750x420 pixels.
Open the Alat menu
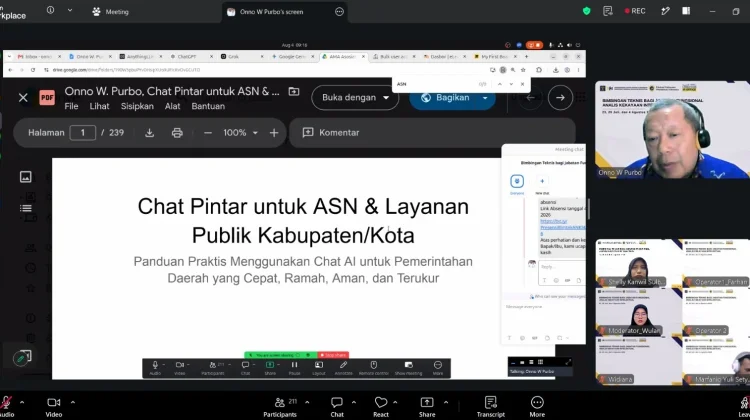(173, 106)
